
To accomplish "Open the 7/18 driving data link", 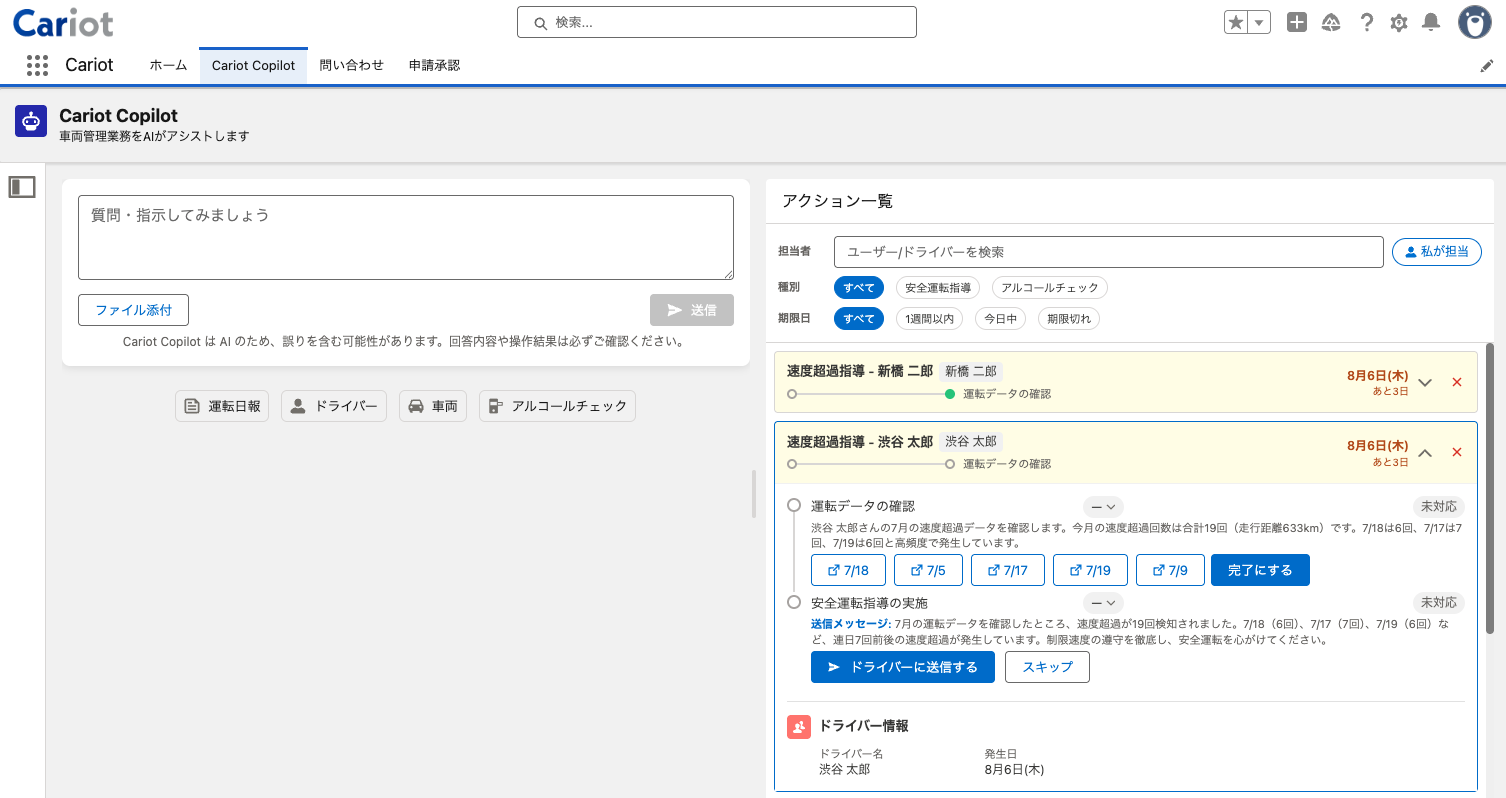I will (847, 570).
